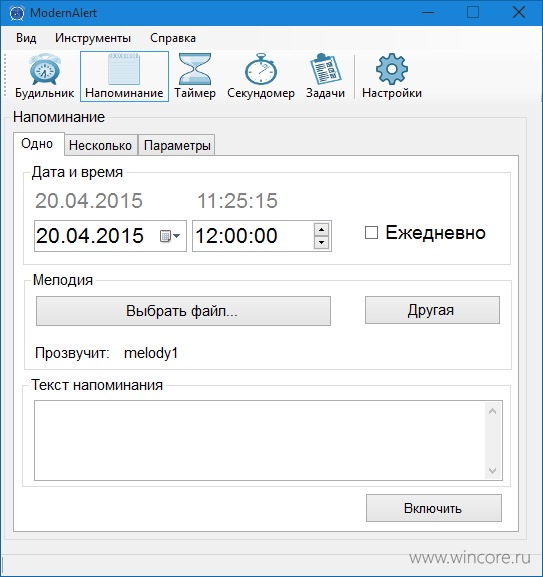Open the date picker calendar dropdown
Viewport: 543px width, 577px height.
[170, 236]
